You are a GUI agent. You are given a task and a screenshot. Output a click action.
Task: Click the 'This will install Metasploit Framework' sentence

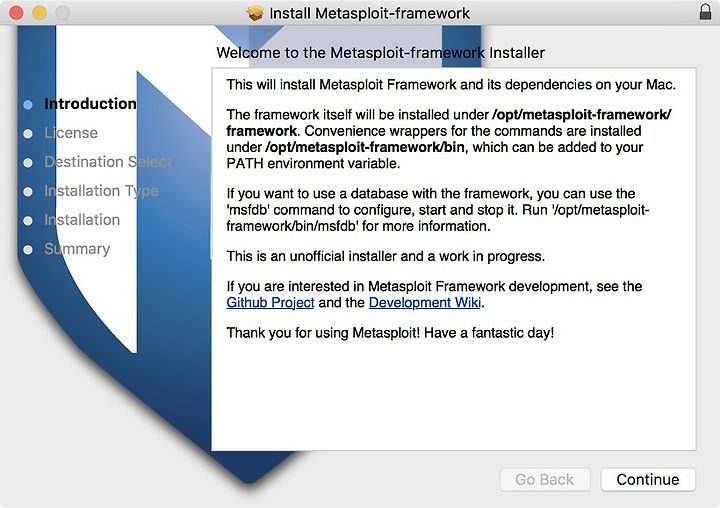tap(451, 85)
